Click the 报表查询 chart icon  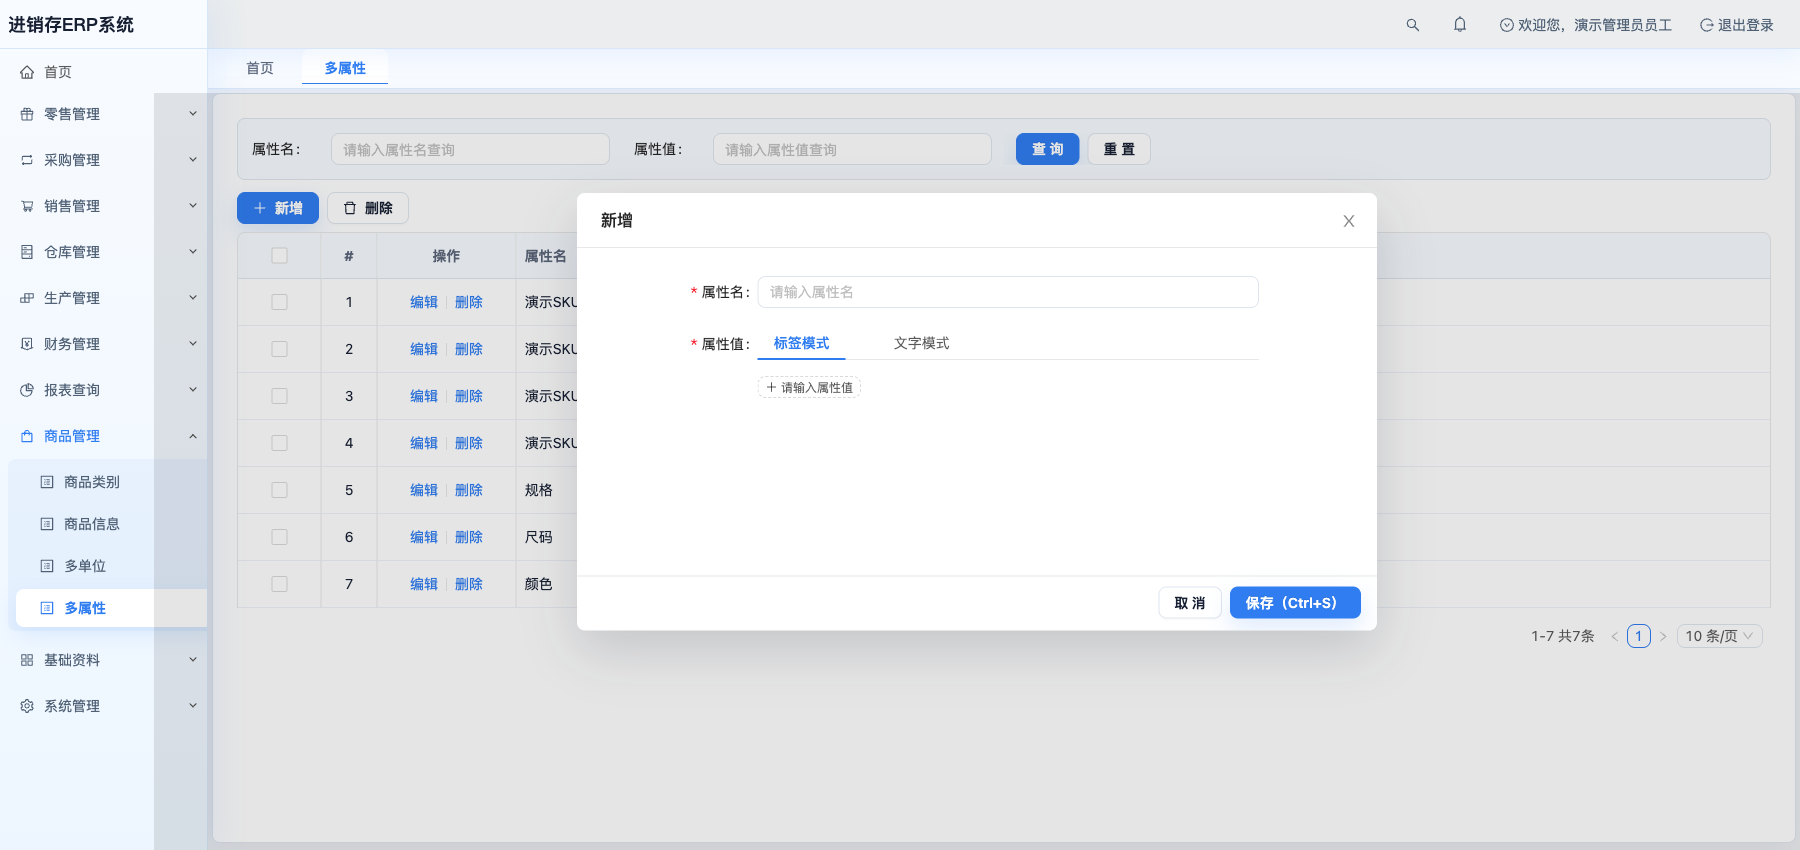[27, 390]
